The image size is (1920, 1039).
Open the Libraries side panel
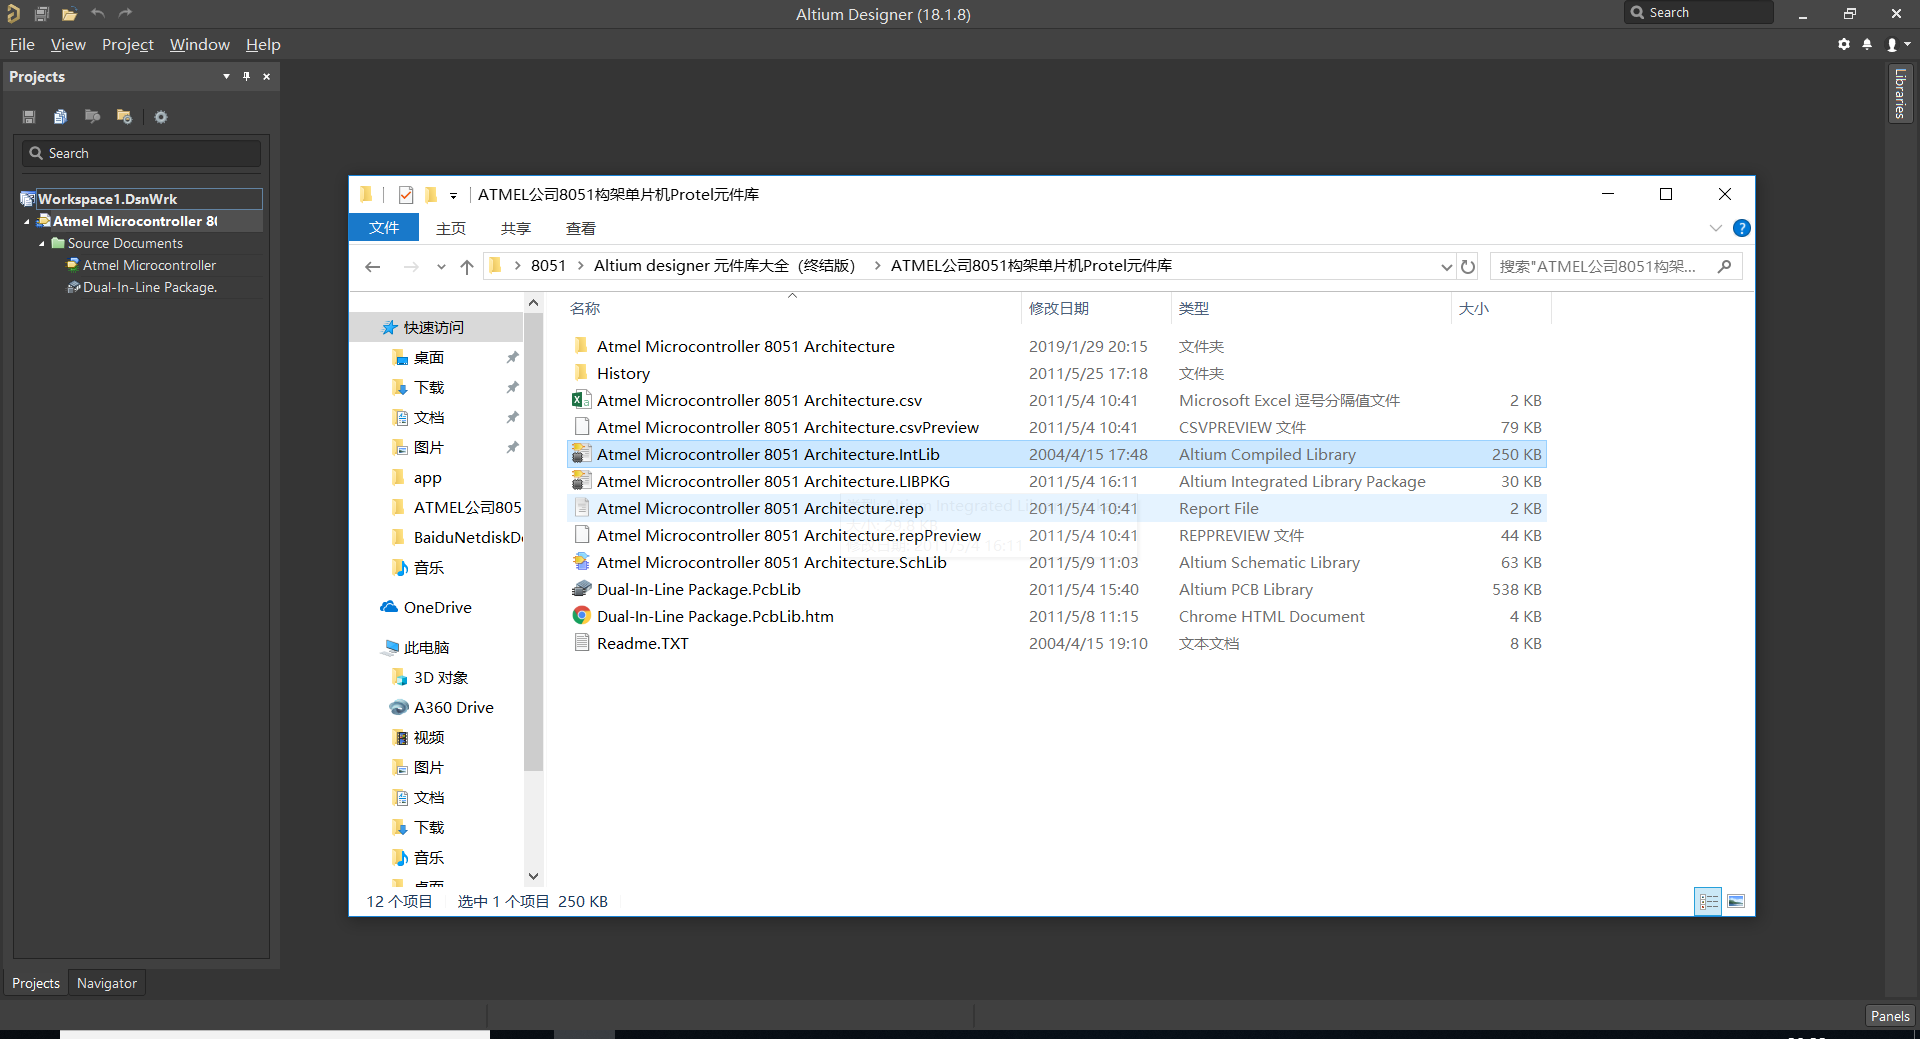pos(1900,93)
